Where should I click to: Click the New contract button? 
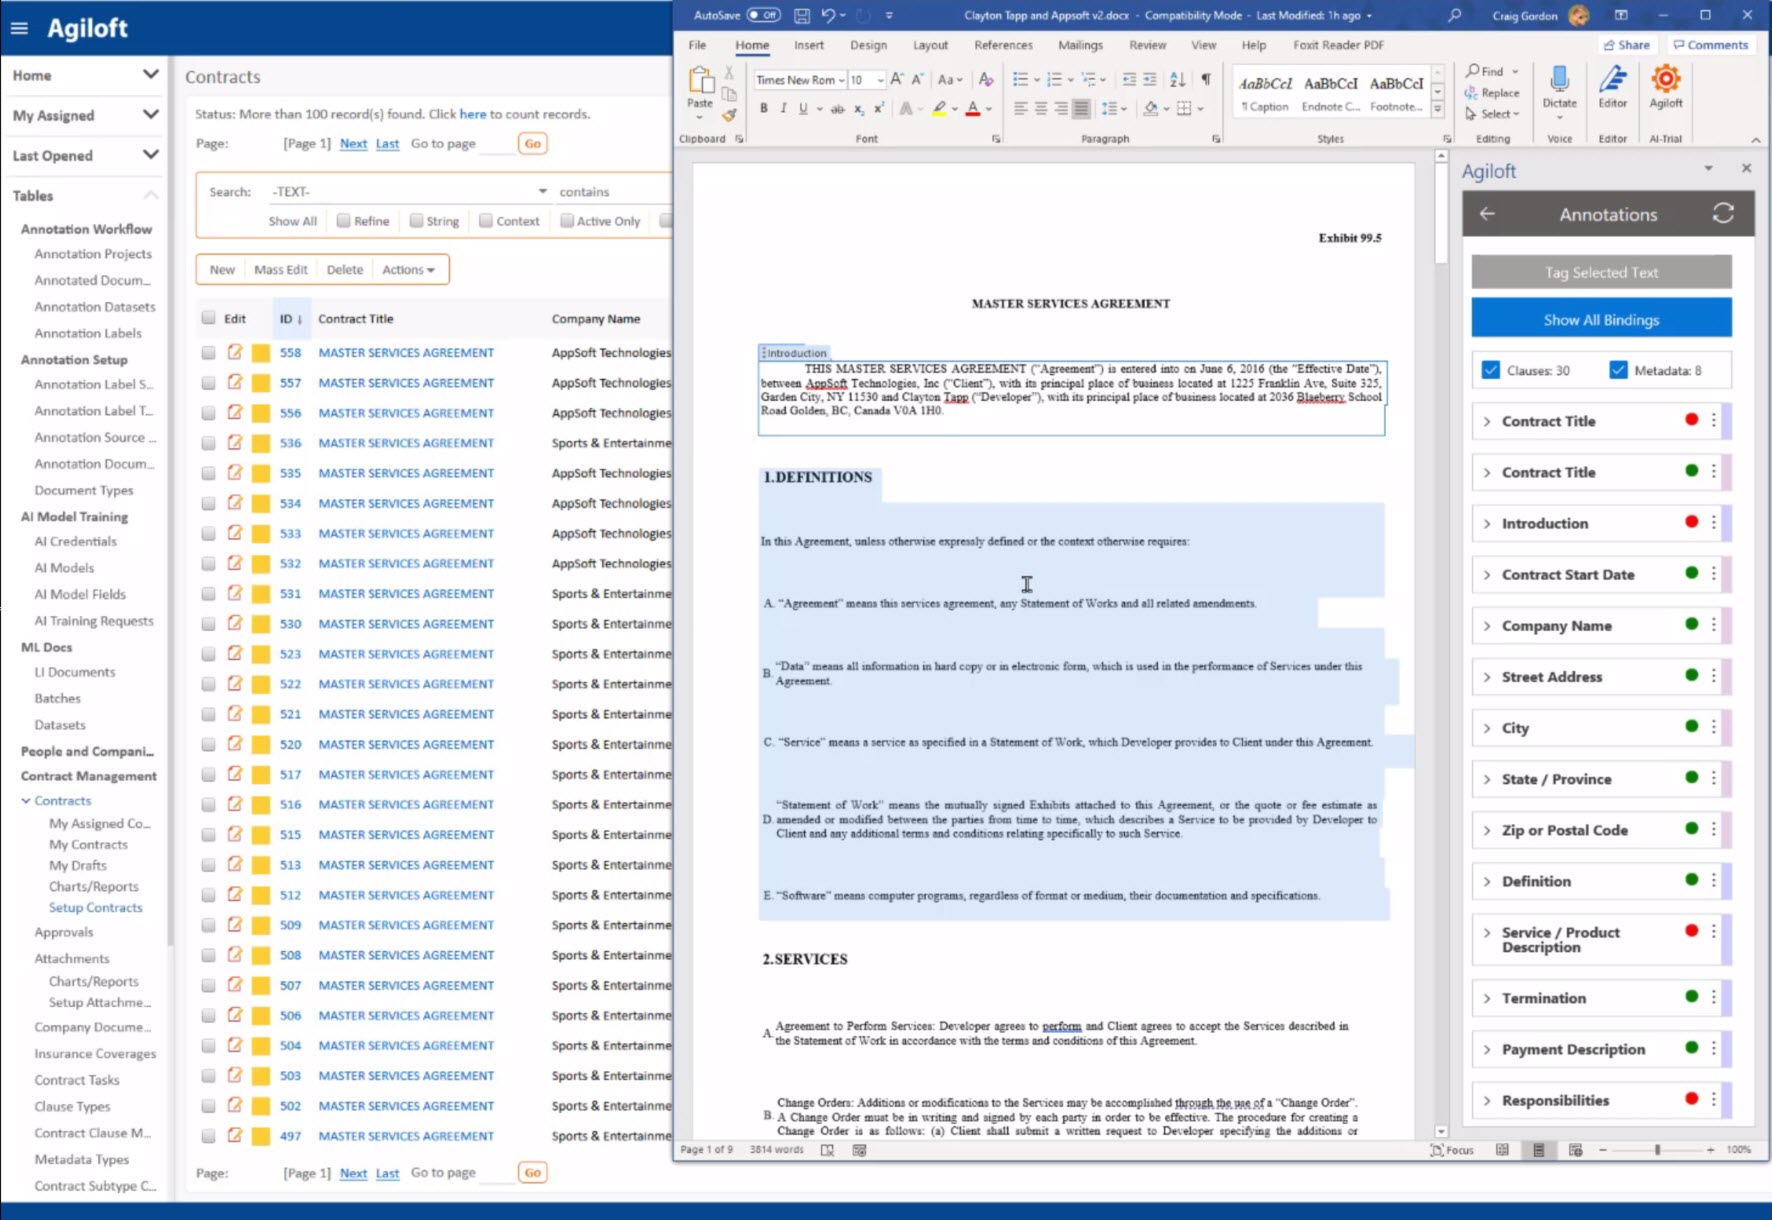(x=222, y=270)
